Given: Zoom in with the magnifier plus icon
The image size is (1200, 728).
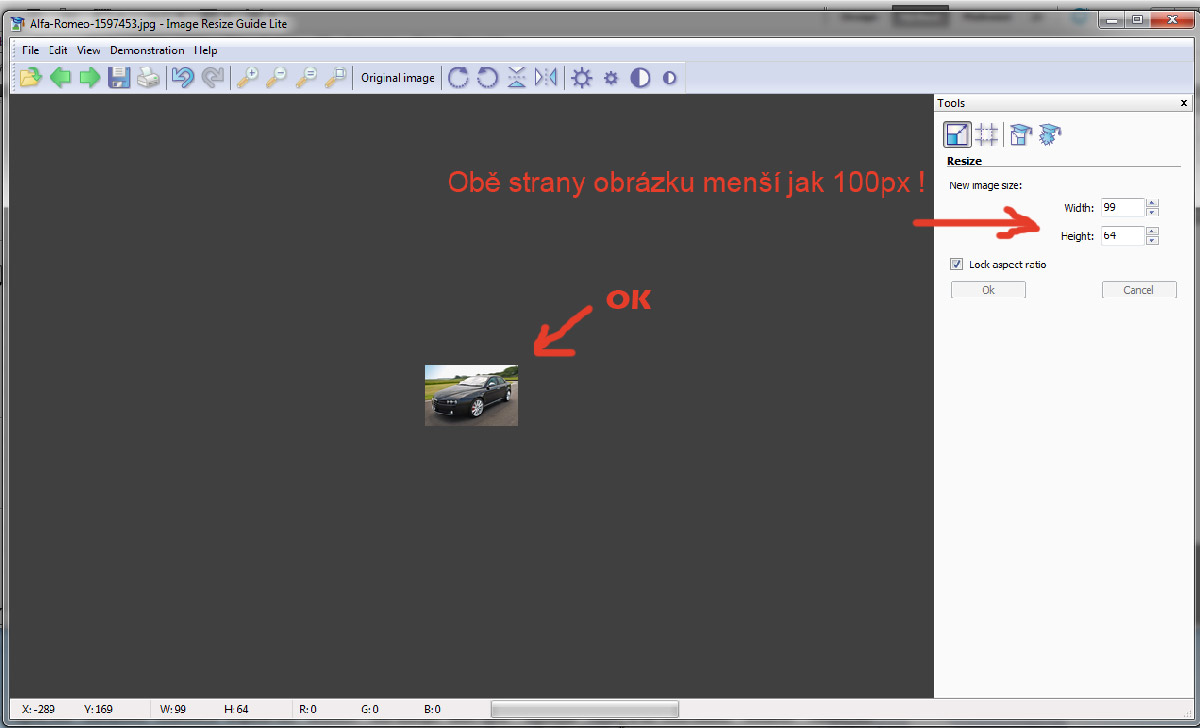Looking at the screenshot, I should point(247,77).
